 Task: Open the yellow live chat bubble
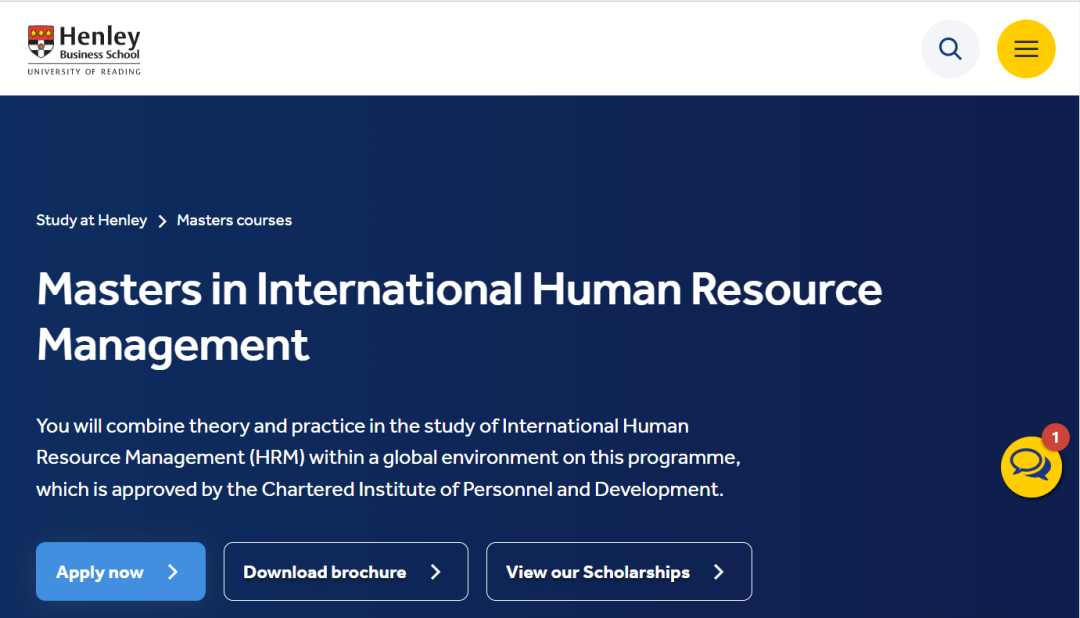click(x=1030, y=467)
